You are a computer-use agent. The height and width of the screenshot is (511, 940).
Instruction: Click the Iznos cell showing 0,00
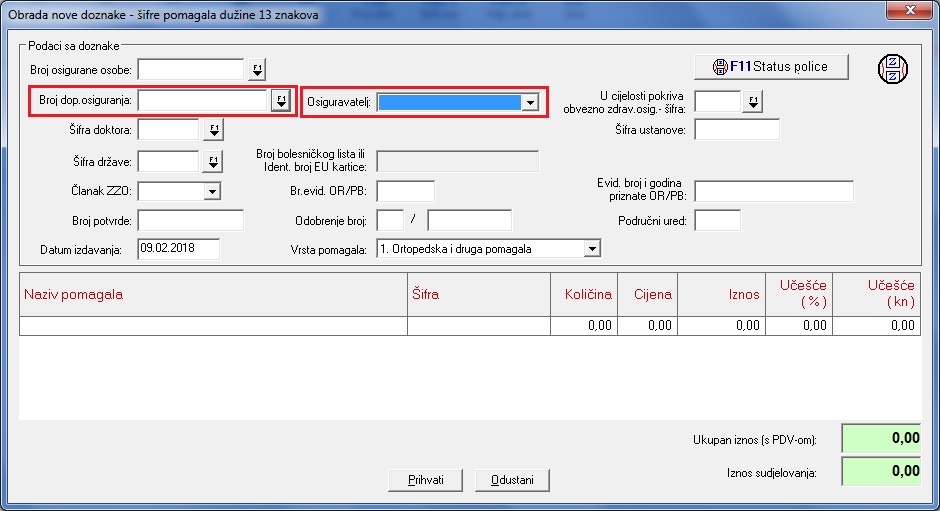click(722, 326)
